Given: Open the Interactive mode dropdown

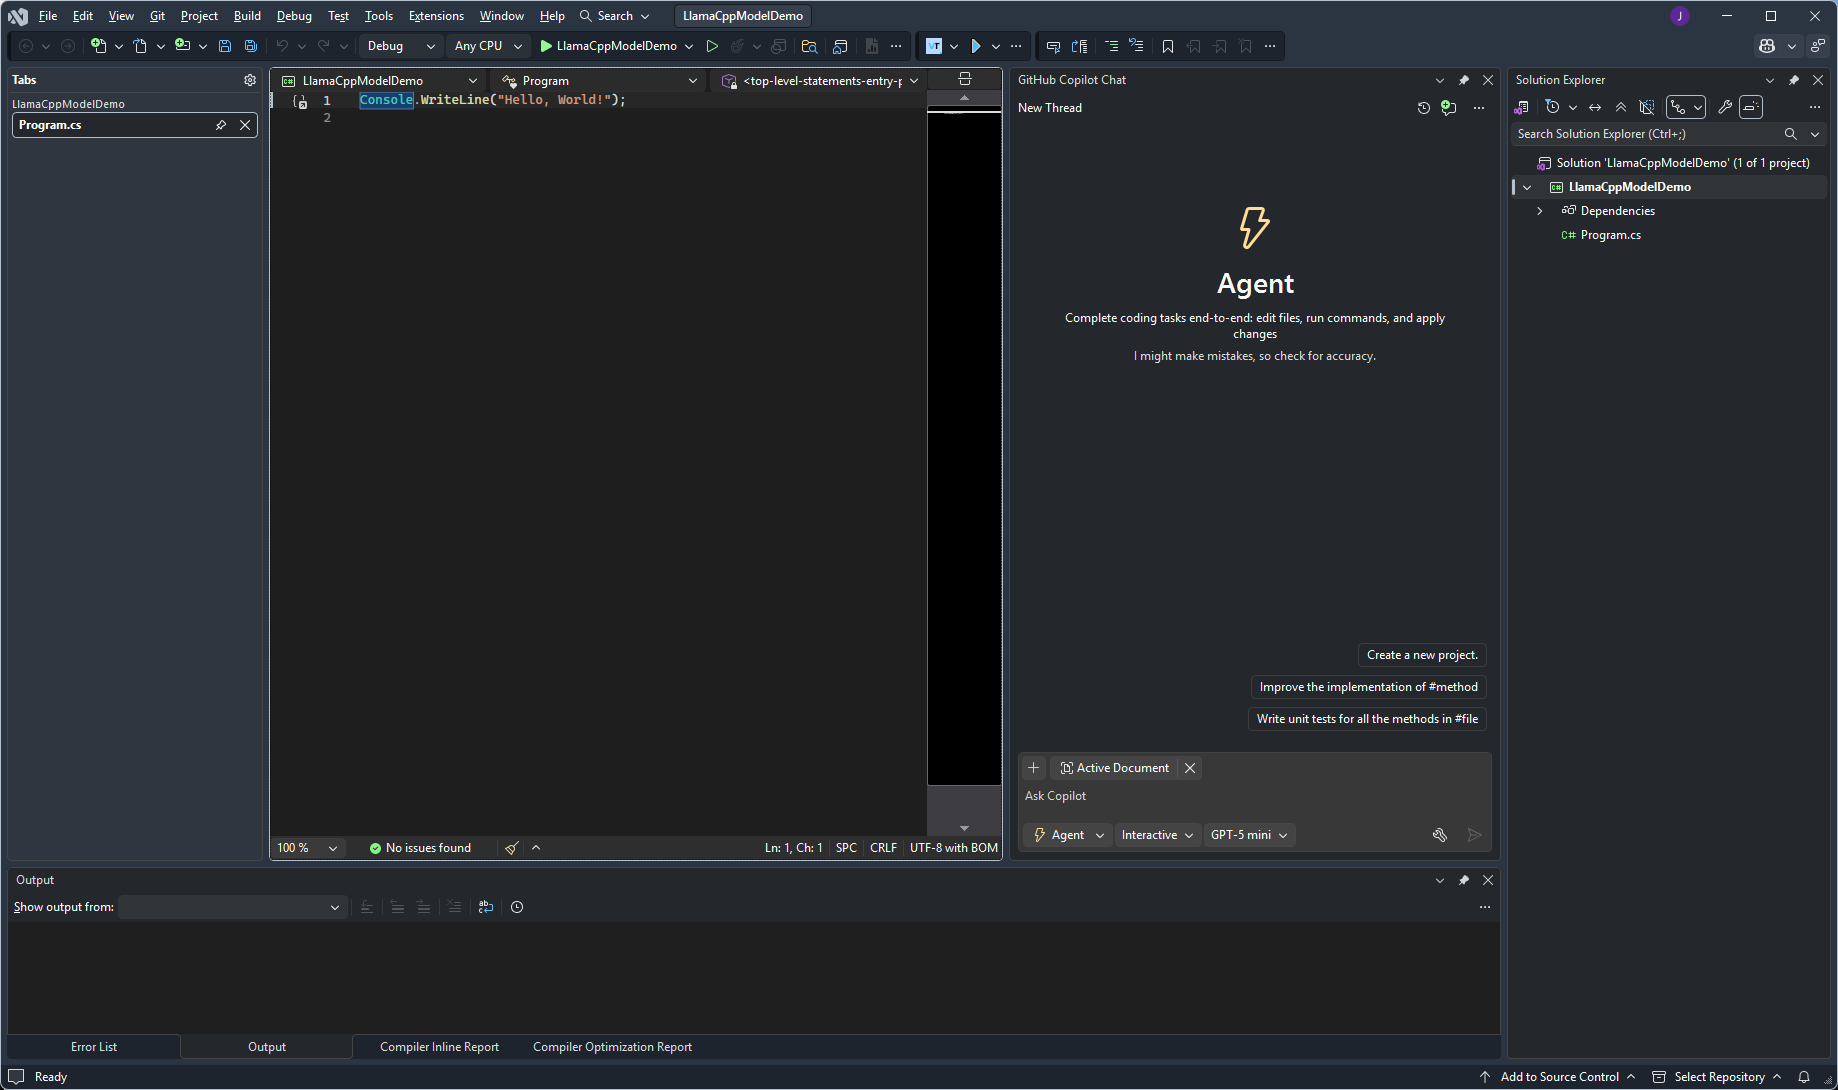Looking at the screenshot, I should (1158, 835).
